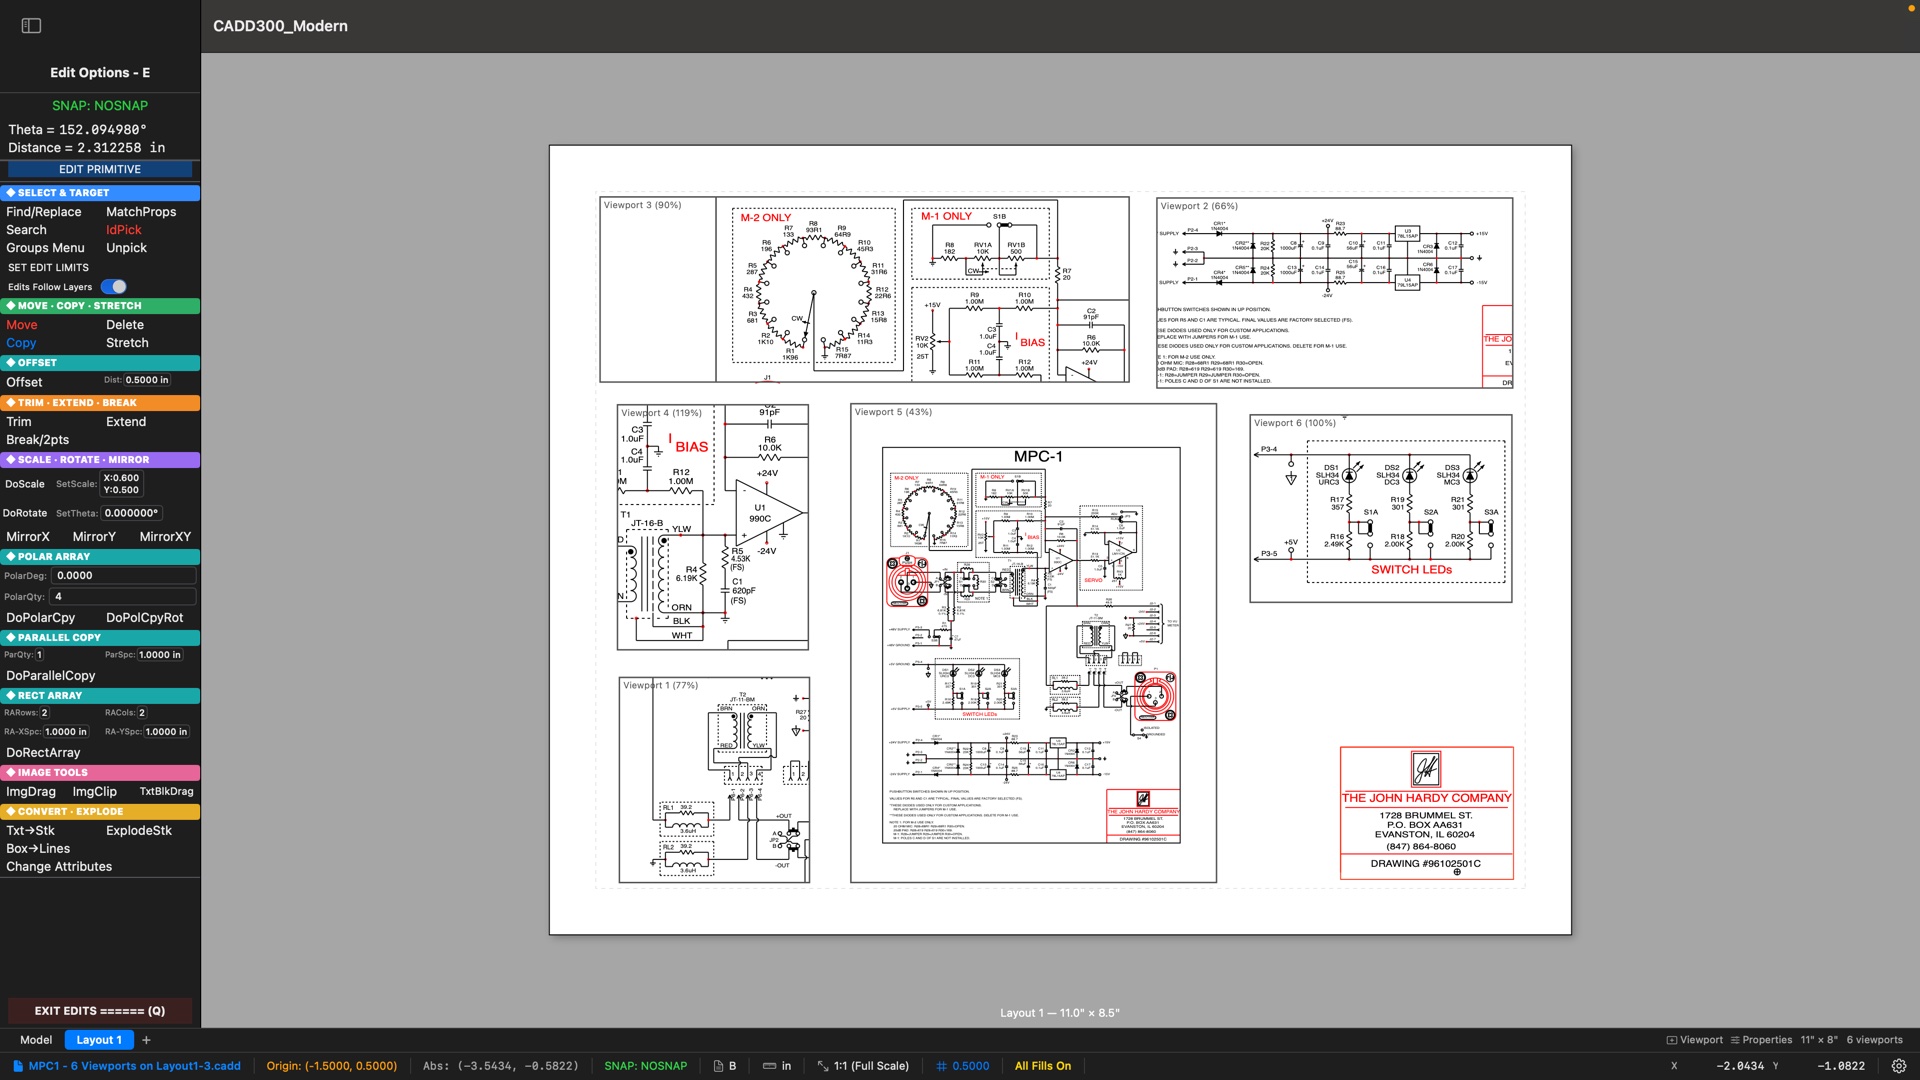Toggle the Edits Follow Layers switch
Screen dimensions: 1920x1080
click(114, 287)
